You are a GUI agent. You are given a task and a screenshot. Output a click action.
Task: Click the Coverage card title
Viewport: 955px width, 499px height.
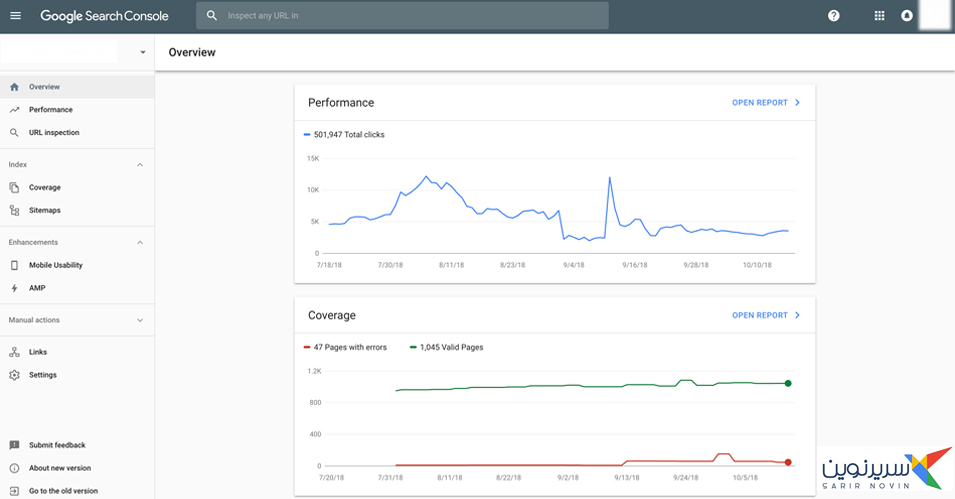(332, 316)
